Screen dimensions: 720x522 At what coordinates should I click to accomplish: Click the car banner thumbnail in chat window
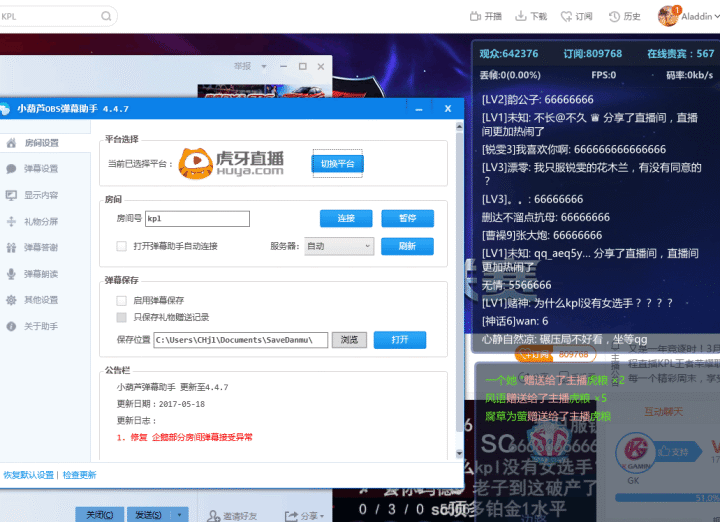pyautogui.click(x=262, y=91)
